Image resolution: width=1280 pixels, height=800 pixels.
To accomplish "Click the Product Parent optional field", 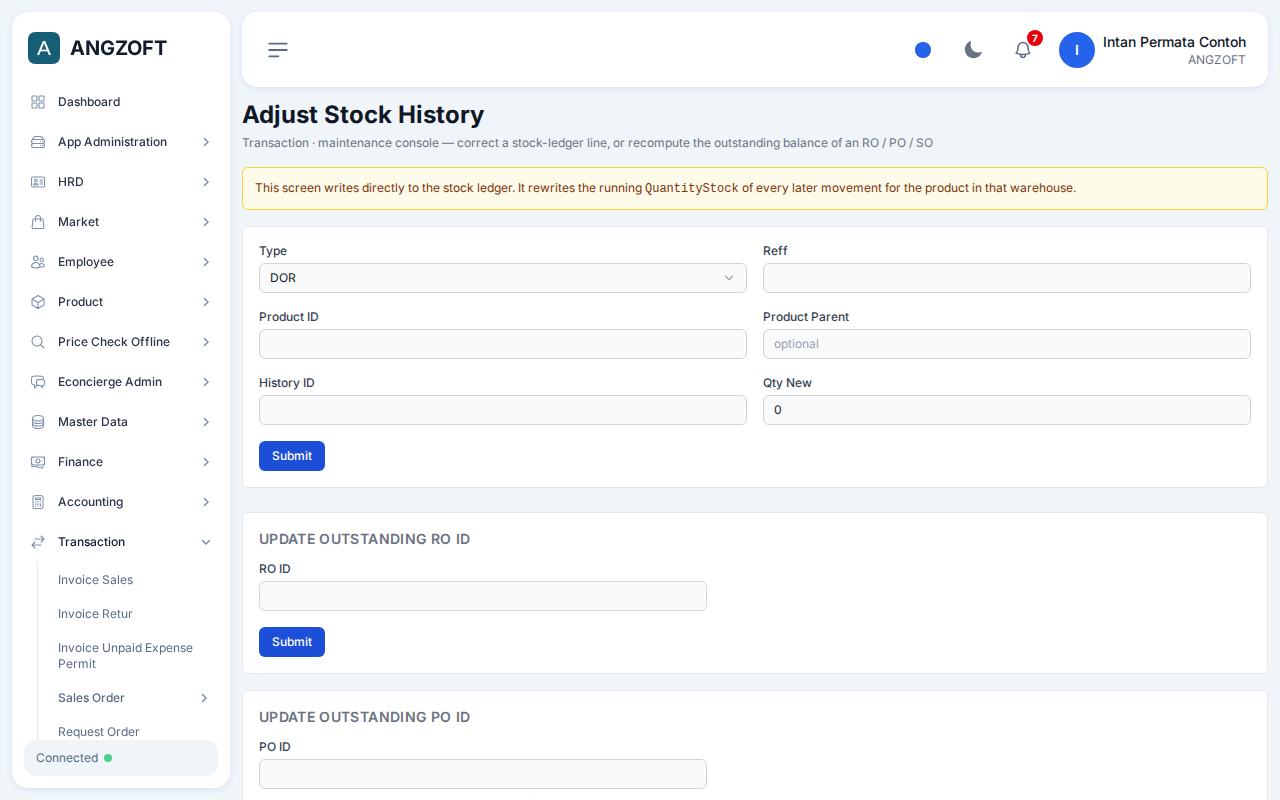I will tap(1007, 344).
